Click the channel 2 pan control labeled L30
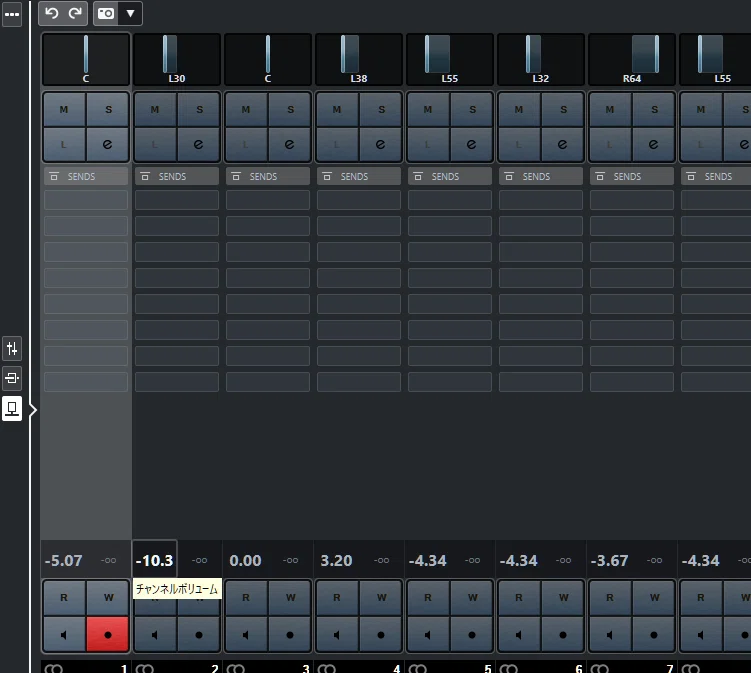This screenshot has width=751, height=673. 177,59
